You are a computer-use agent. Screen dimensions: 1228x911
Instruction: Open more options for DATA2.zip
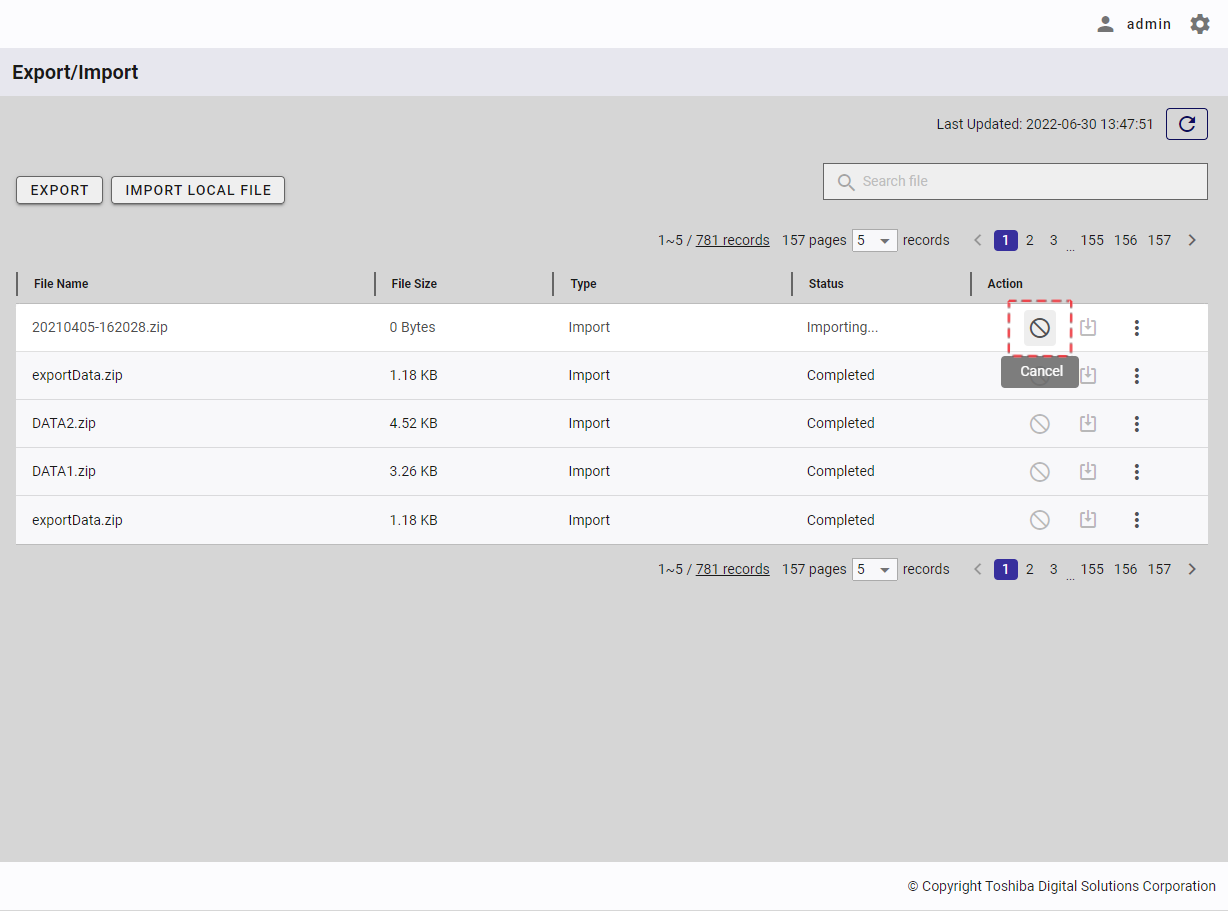click(1136, 424)
